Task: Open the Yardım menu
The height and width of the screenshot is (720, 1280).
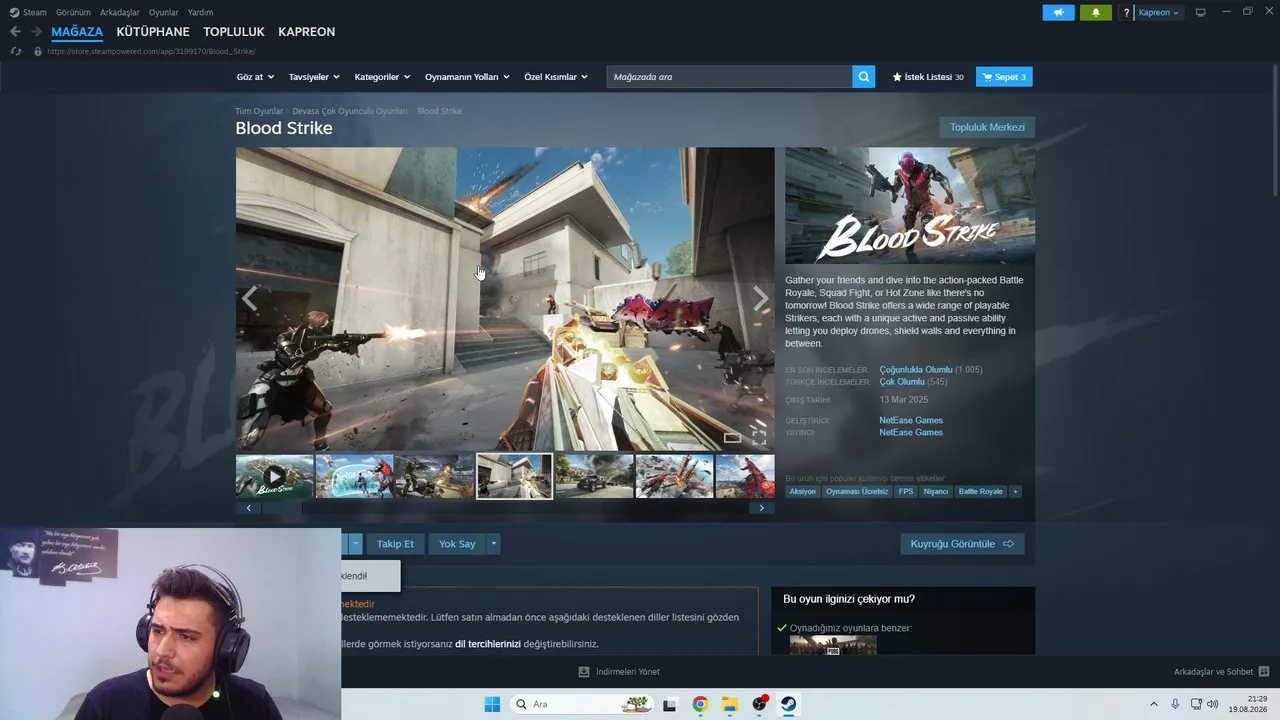Action: click(200, 12)
